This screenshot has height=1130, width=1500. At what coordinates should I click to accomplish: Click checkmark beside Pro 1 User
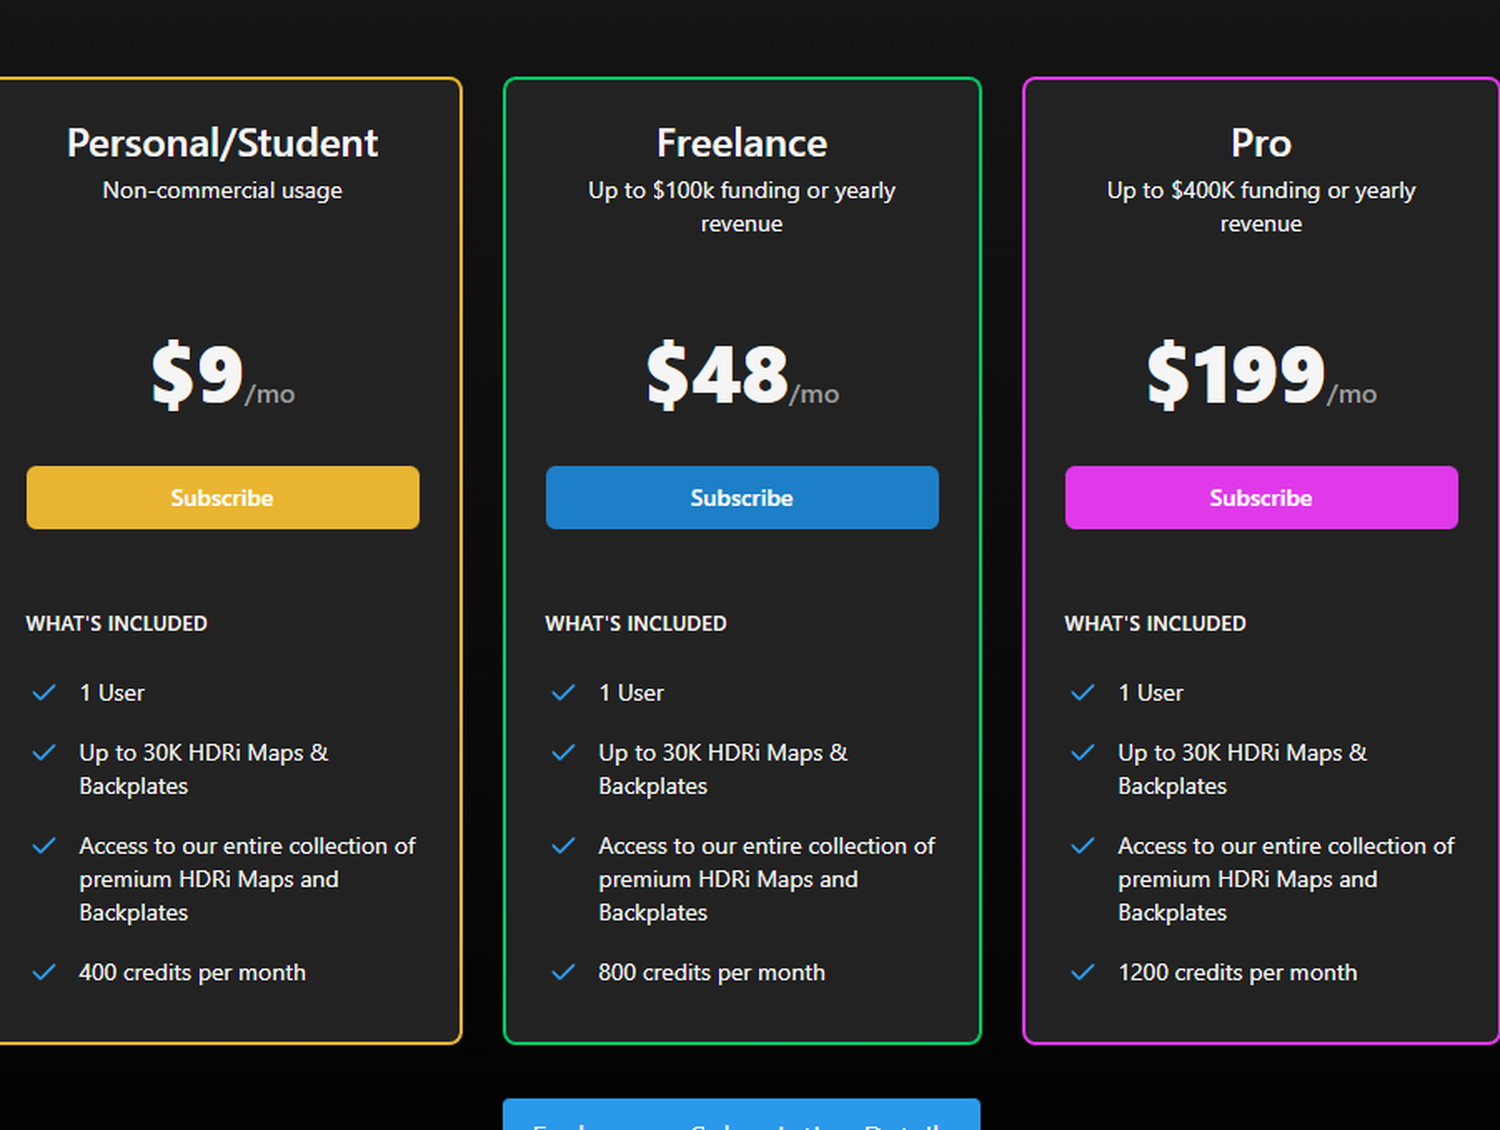tap(1083, 692)
